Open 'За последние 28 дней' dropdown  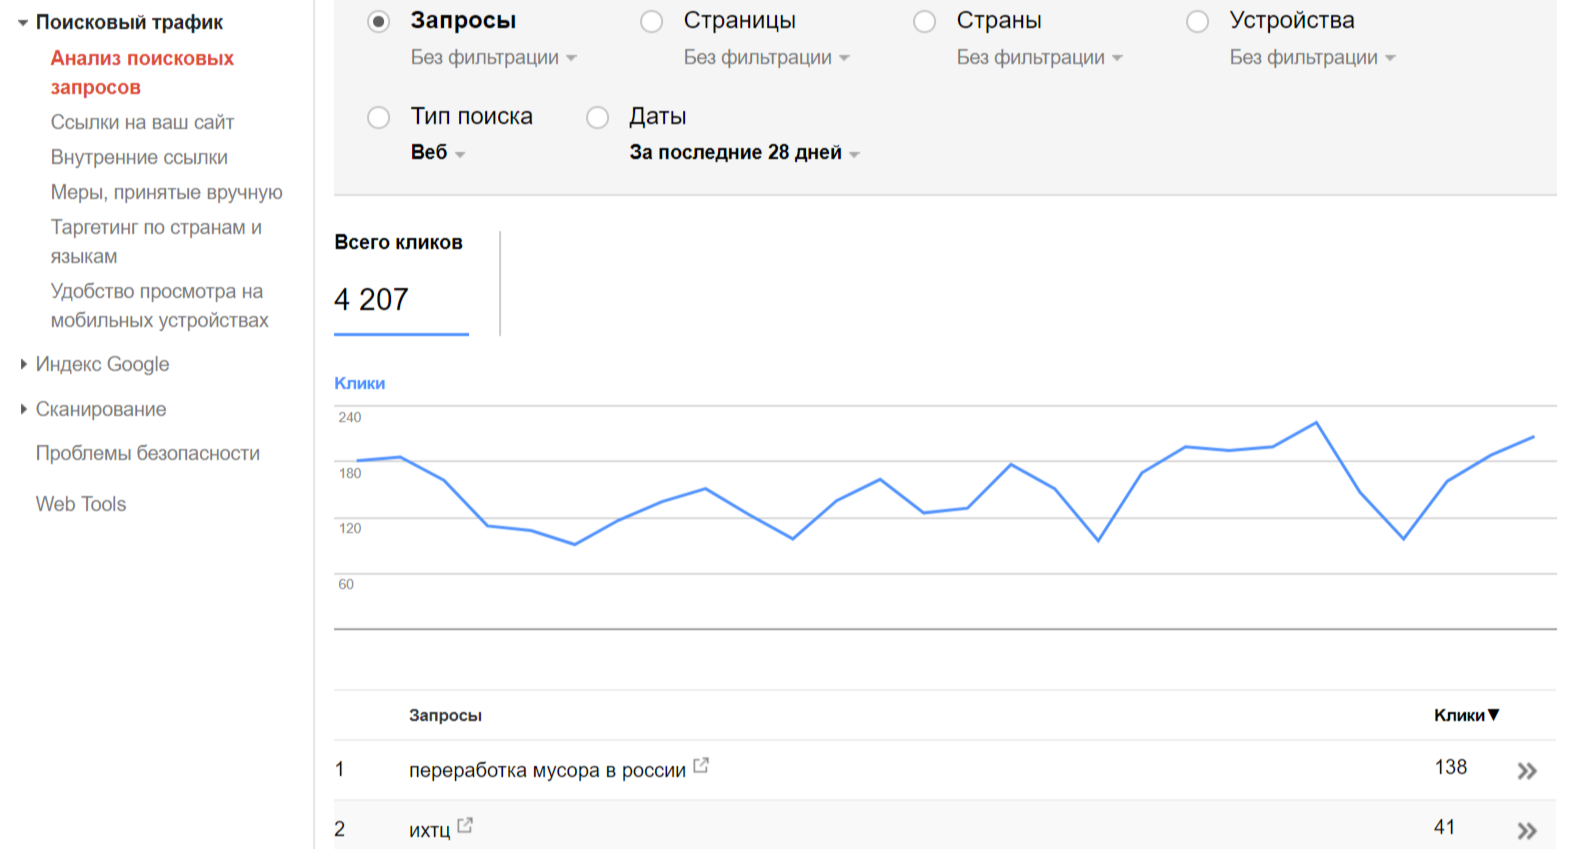[x=744, y=153]
